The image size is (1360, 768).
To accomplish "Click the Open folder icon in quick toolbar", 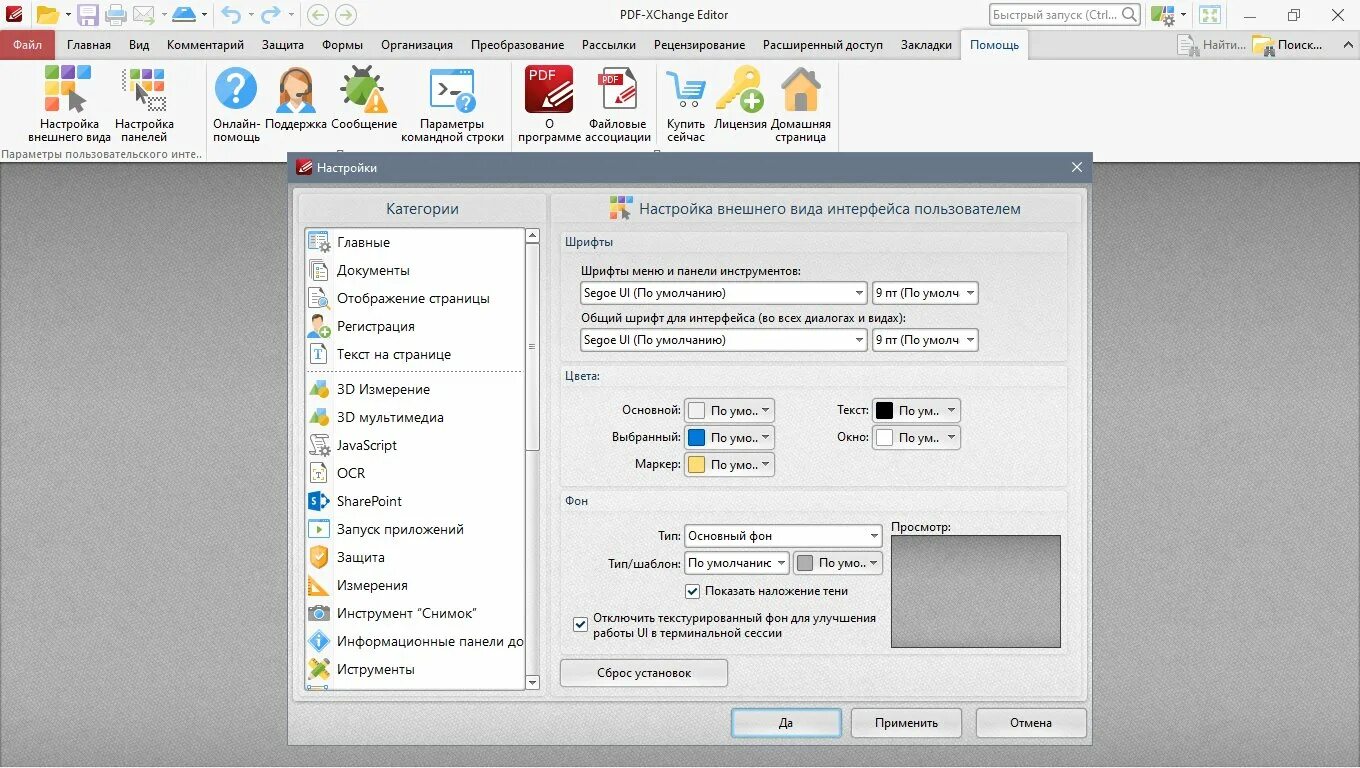I will [48, 15].
